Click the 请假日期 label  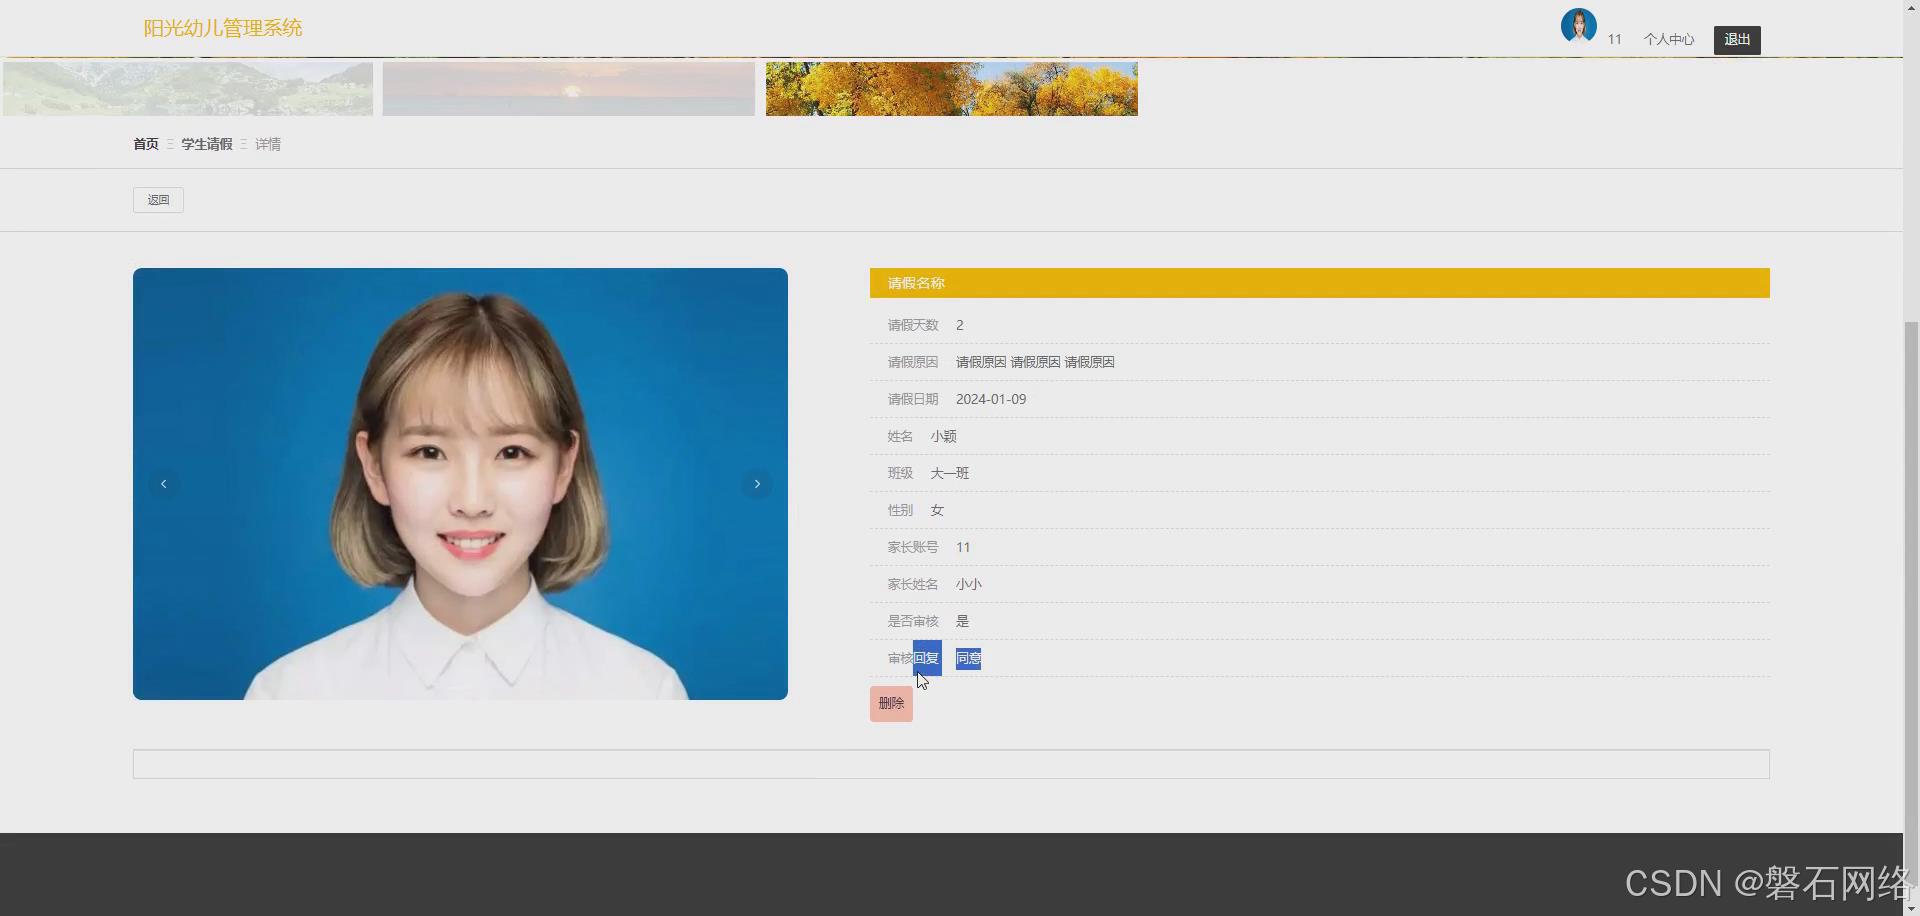[x=913, y=399]
